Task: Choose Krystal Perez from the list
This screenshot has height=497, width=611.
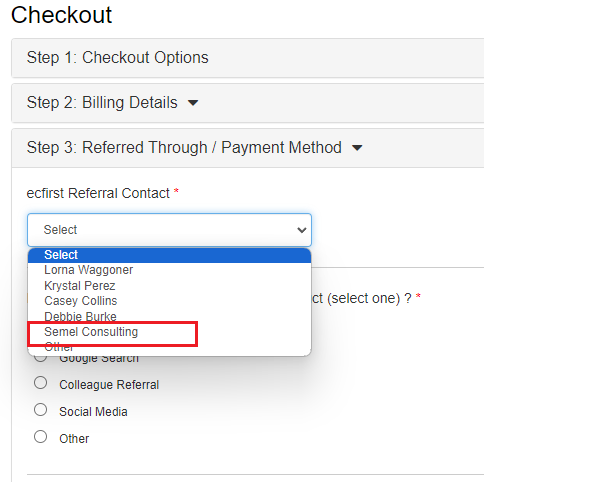Action: coord(170,286)
